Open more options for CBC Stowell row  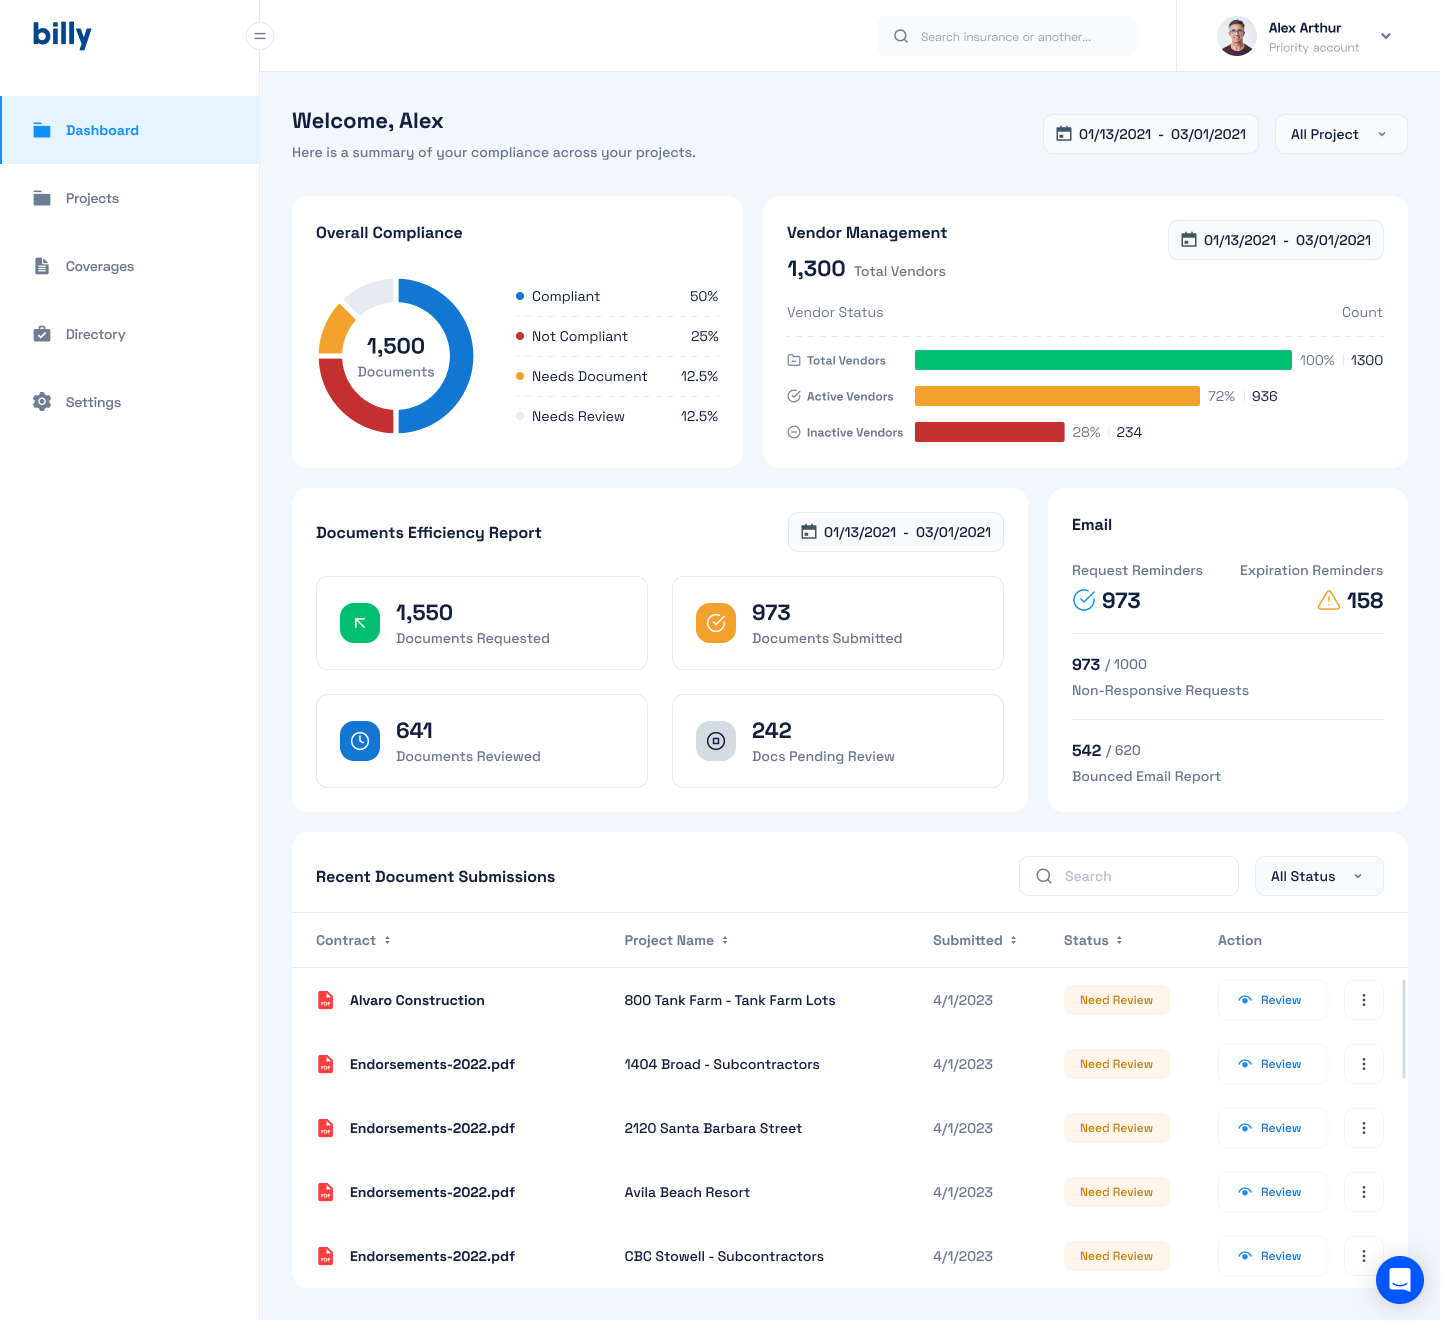(x=1364, y=1256)
